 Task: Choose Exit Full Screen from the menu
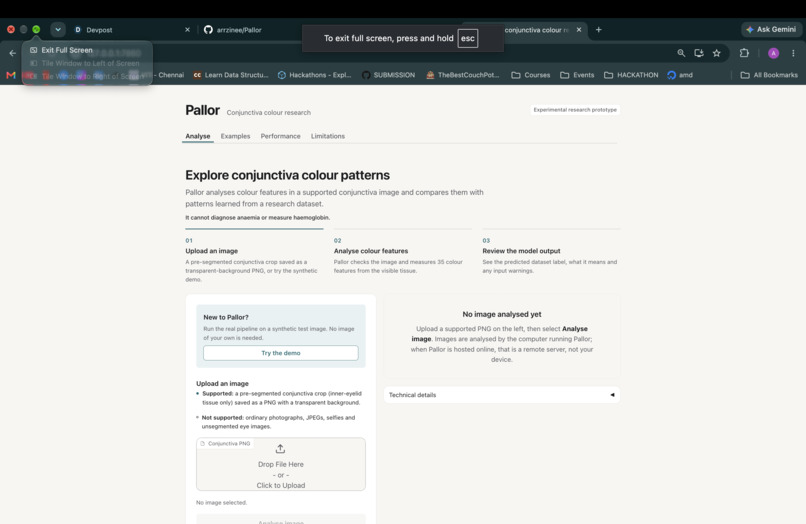click(x=67, y=50)
